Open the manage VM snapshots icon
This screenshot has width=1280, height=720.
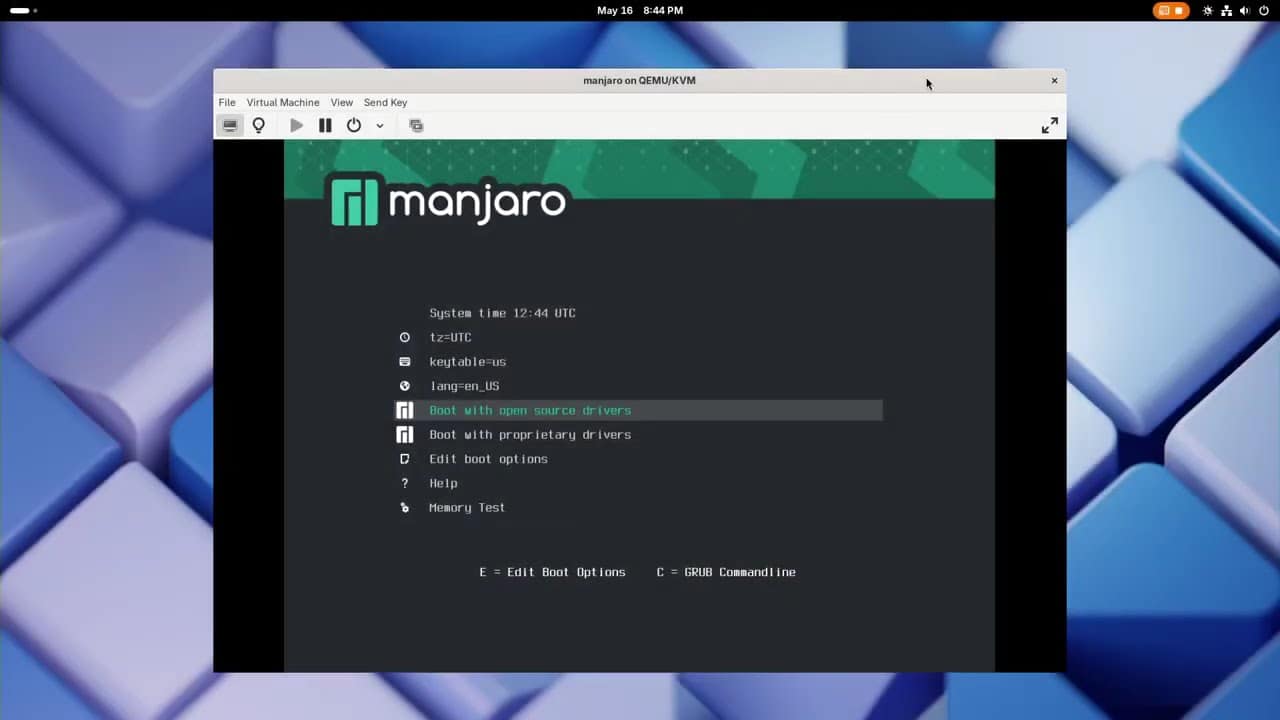416,125
